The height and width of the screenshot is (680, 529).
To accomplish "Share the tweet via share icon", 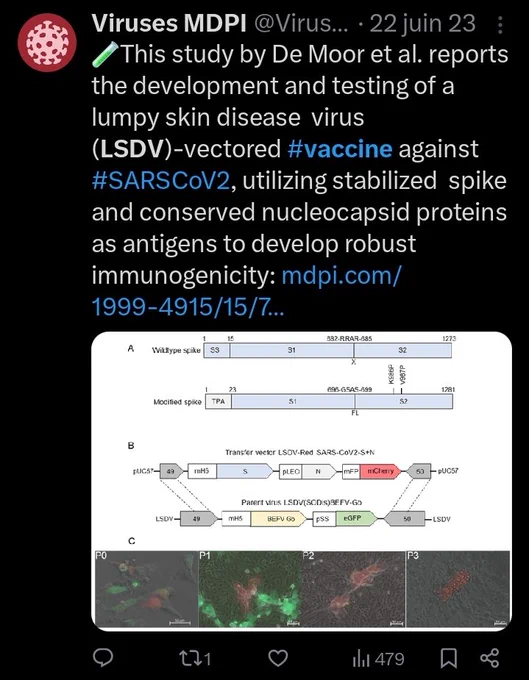I will pos(490,658).
